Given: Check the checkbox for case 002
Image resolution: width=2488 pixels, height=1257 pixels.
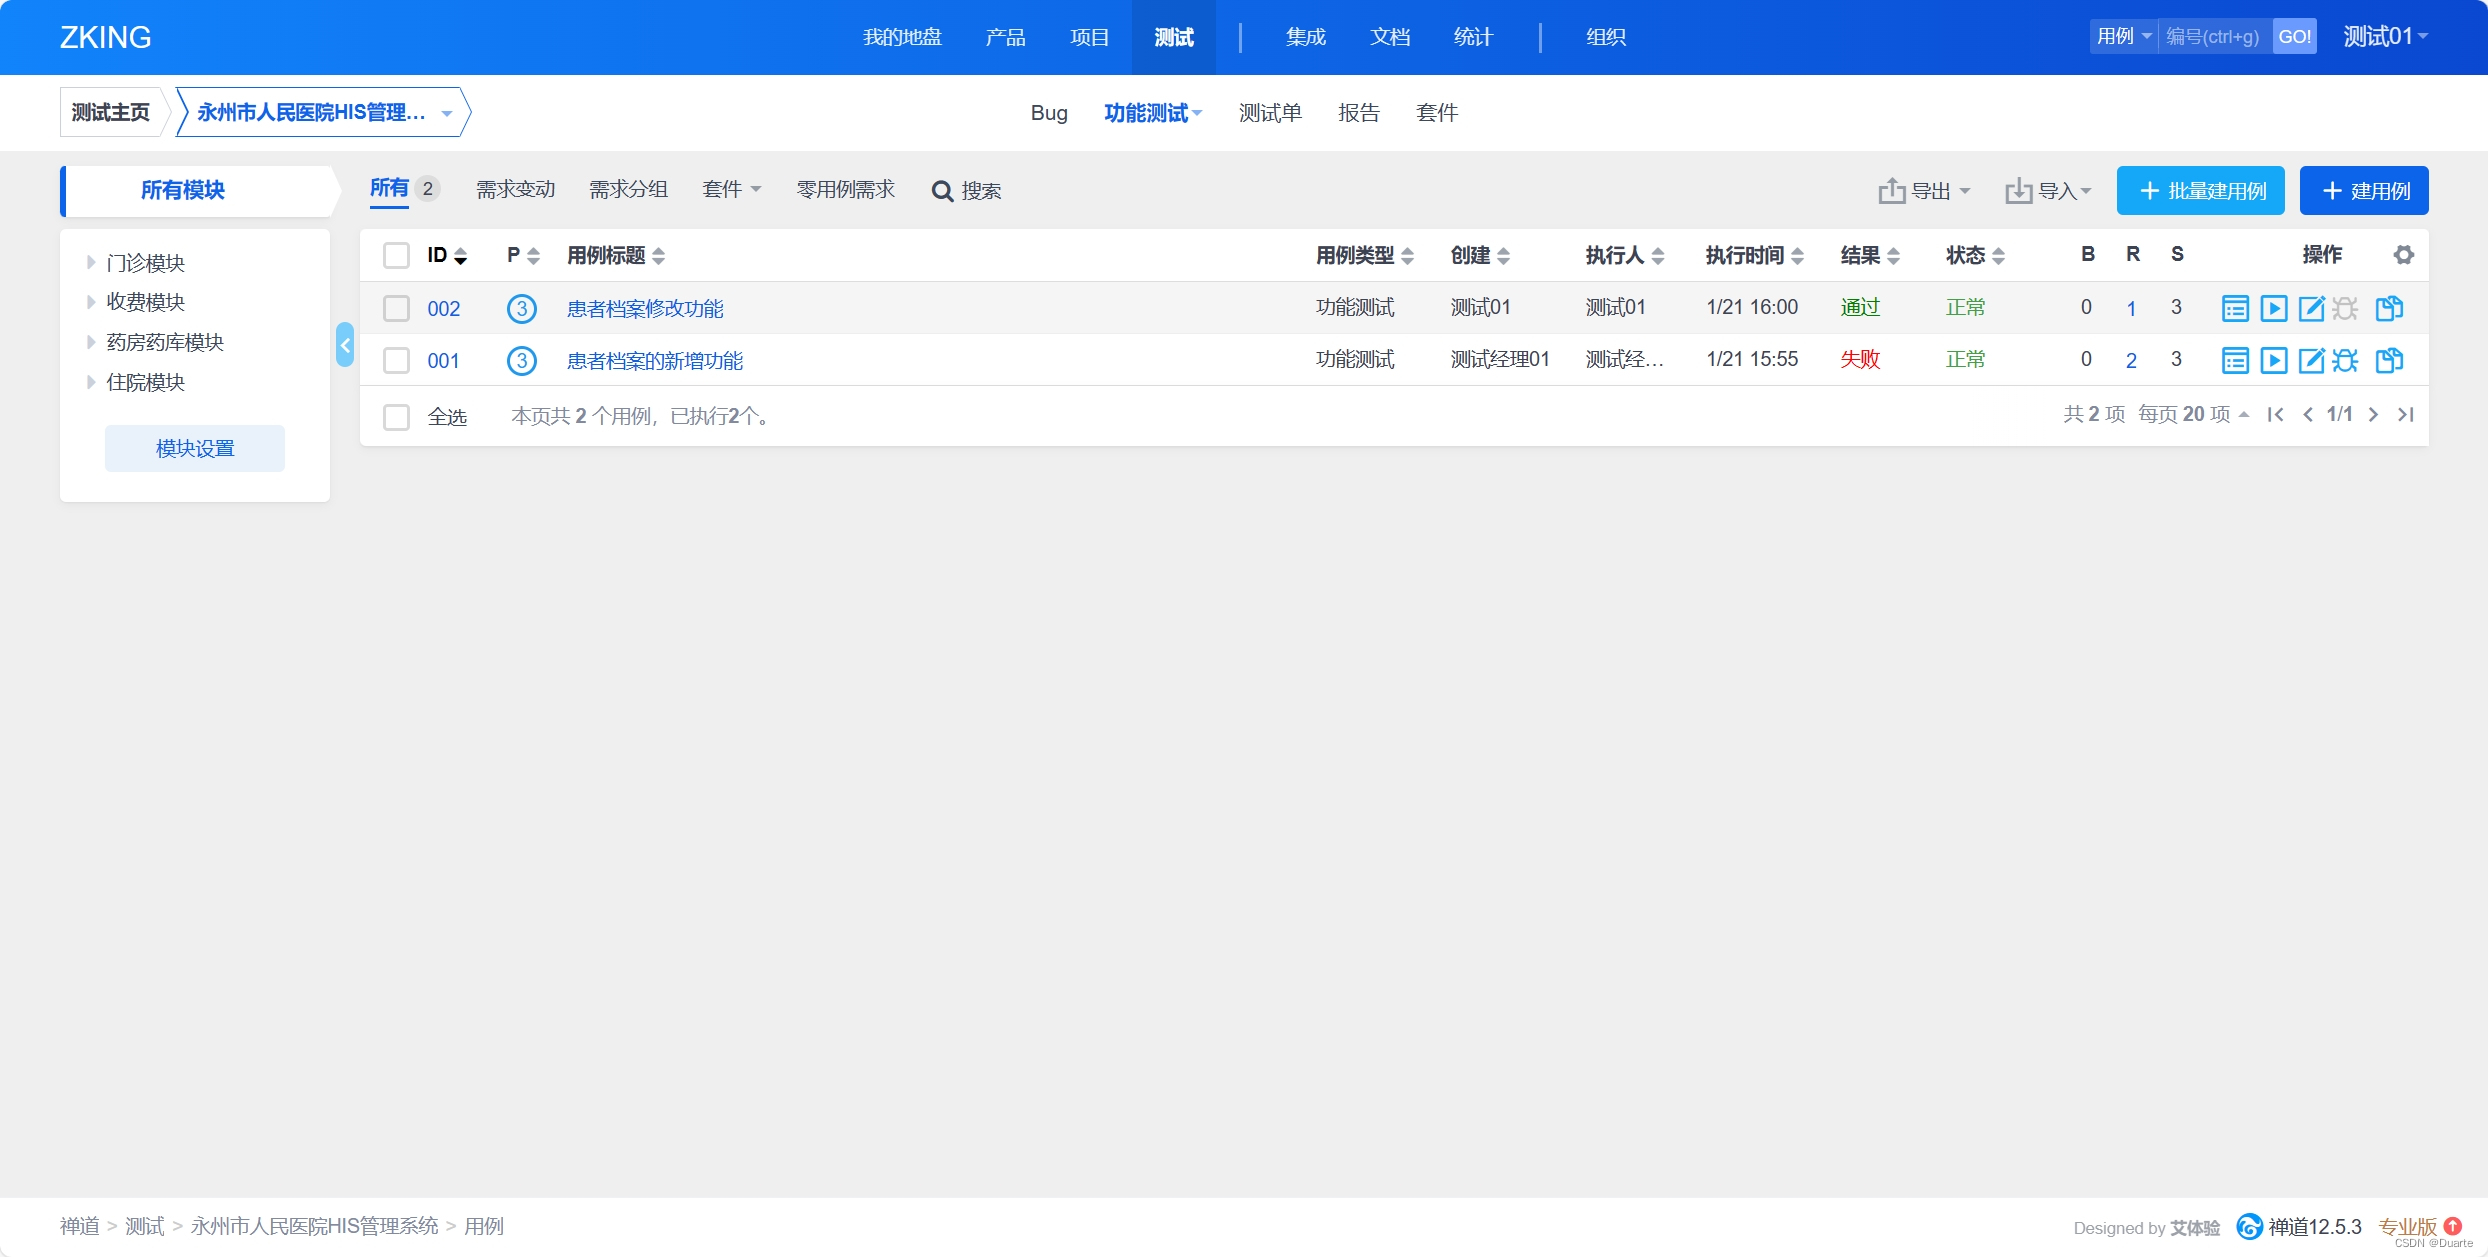Looking at the screenshot, I should pos(396,308).
